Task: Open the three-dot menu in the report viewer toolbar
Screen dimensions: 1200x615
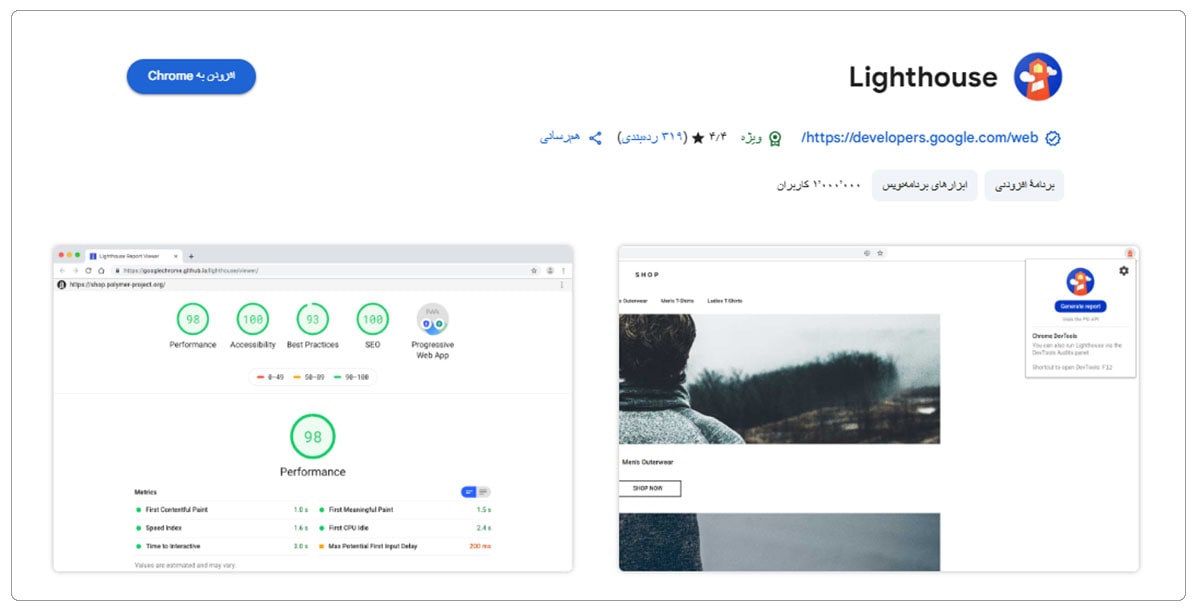Action: coord(562,270)
